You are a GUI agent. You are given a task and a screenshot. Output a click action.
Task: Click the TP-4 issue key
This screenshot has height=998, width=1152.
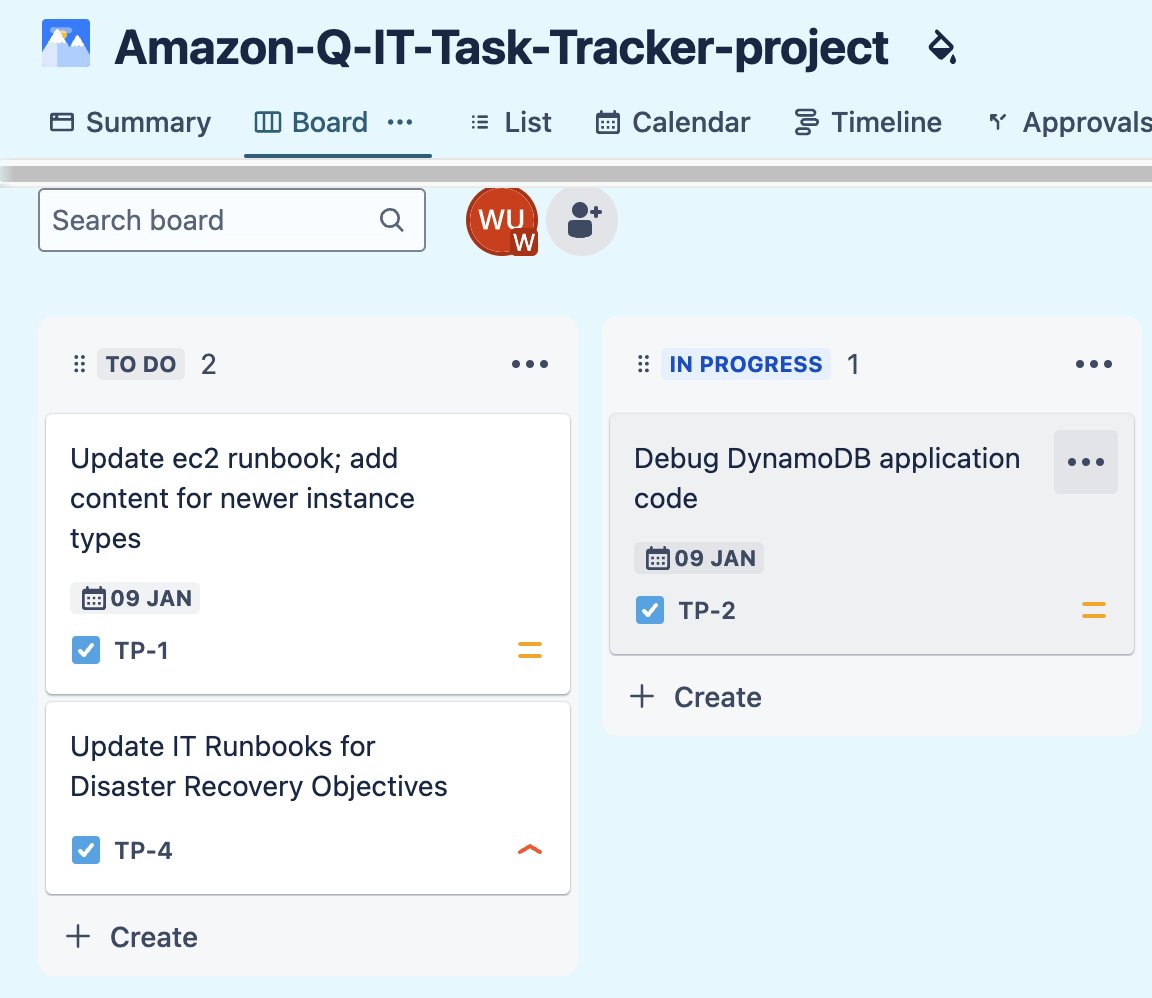pos(143,850)
